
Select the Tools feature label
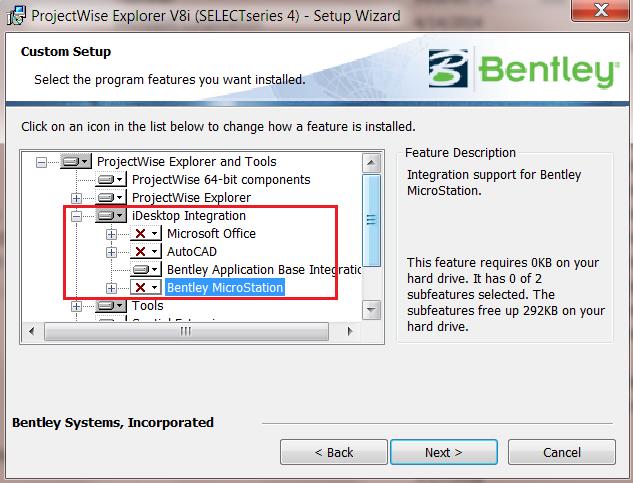(x=148, y=306)
